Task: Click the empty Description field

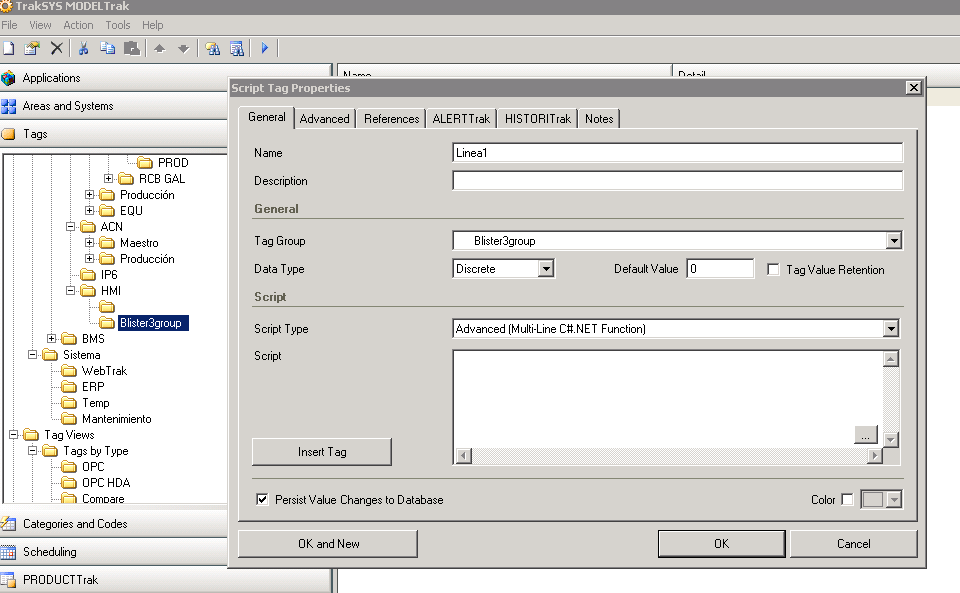Action: click(677, 181)
